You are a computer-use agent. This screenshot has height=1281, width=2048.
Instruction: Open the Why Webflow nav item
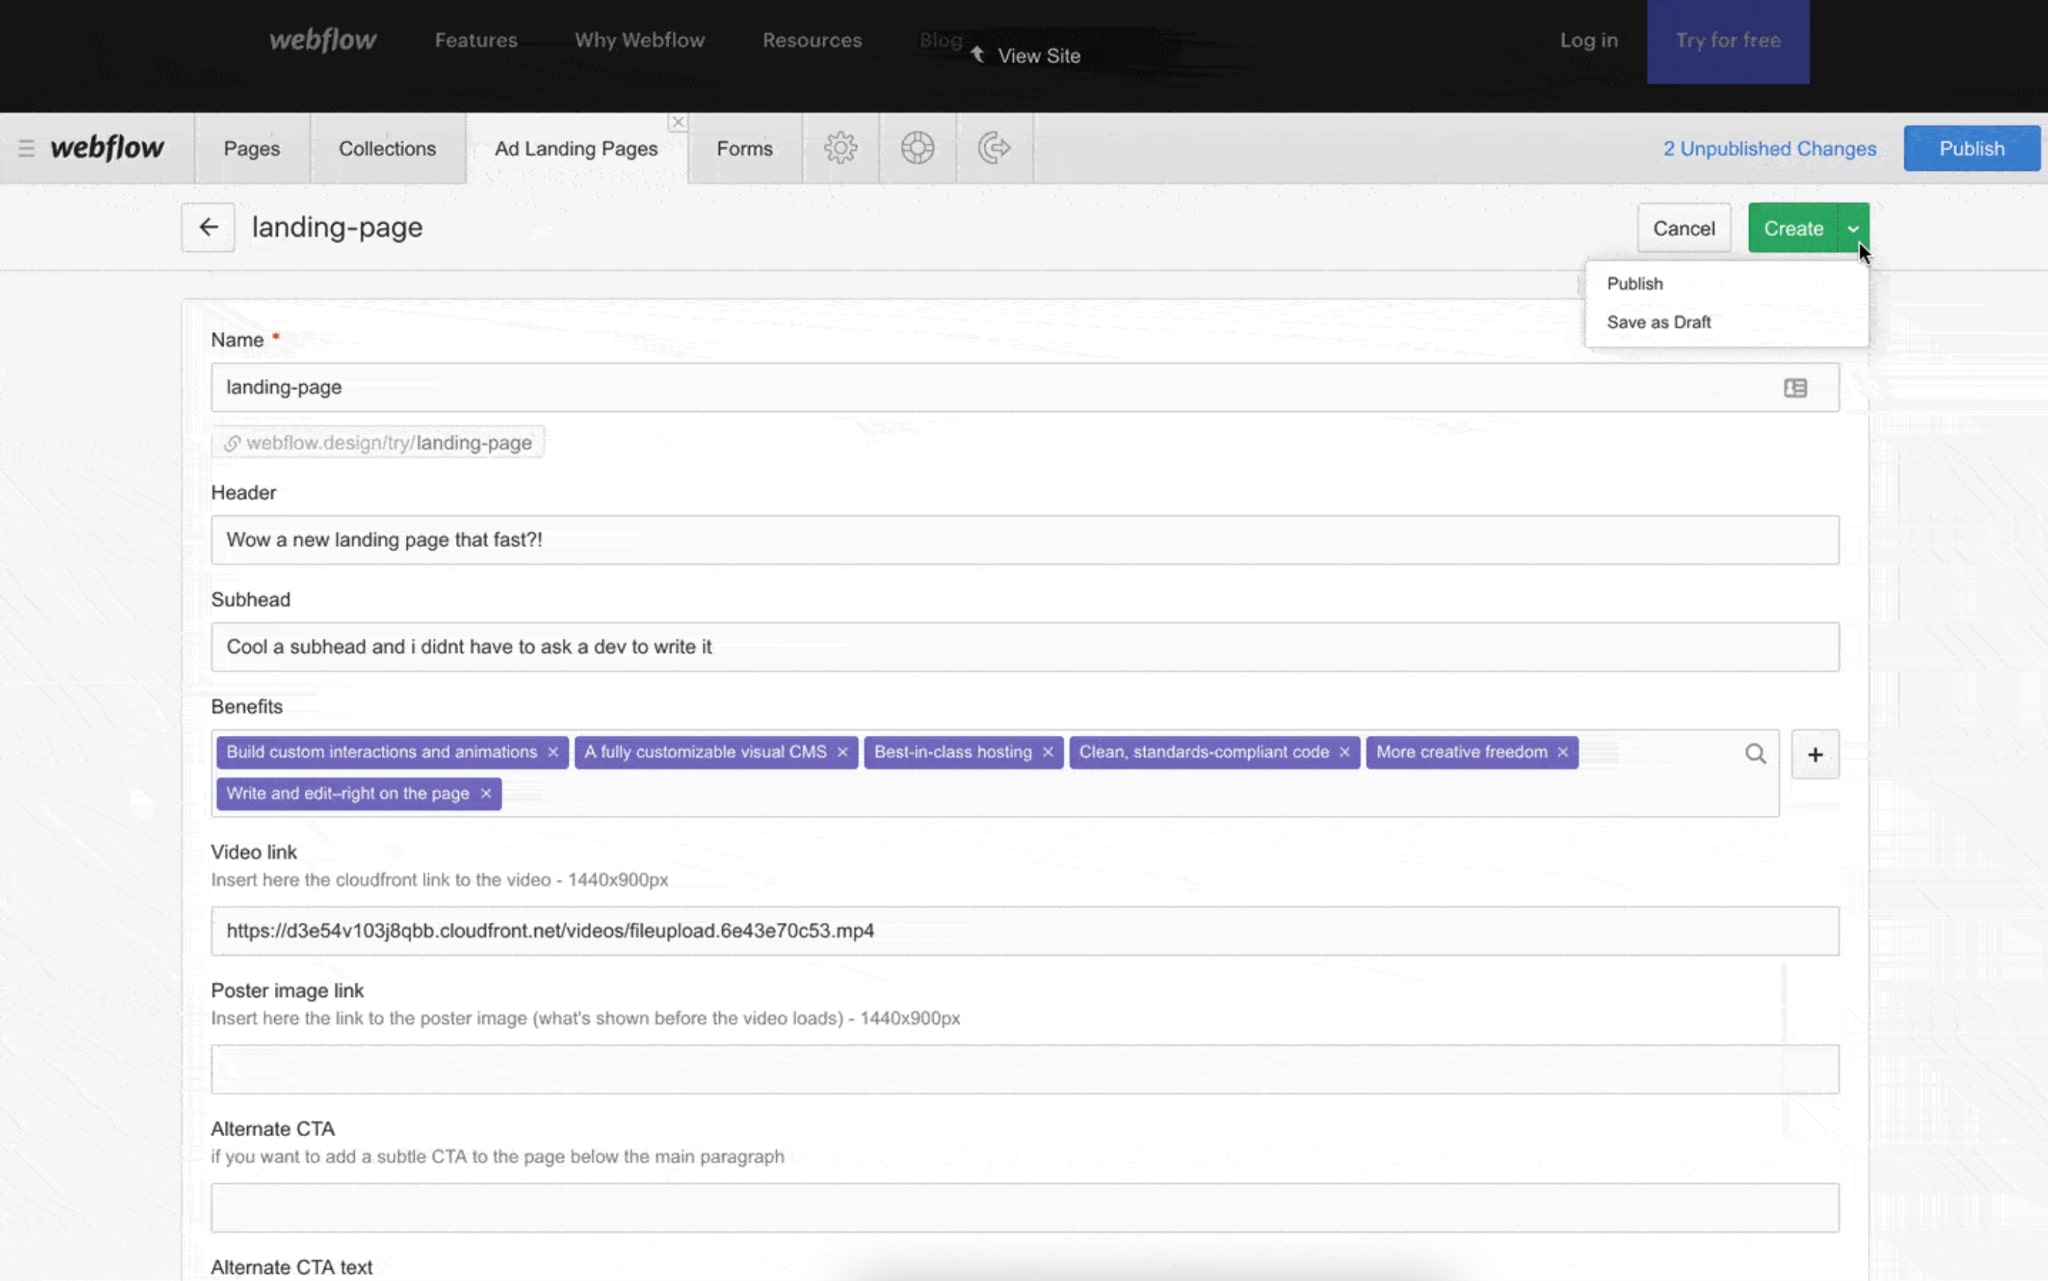(x=640, y=40)
